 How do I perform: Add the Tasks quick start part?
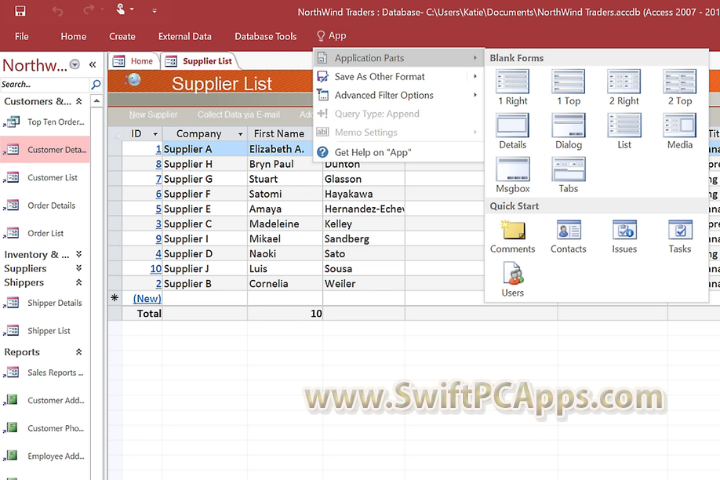tap(680, 237)
